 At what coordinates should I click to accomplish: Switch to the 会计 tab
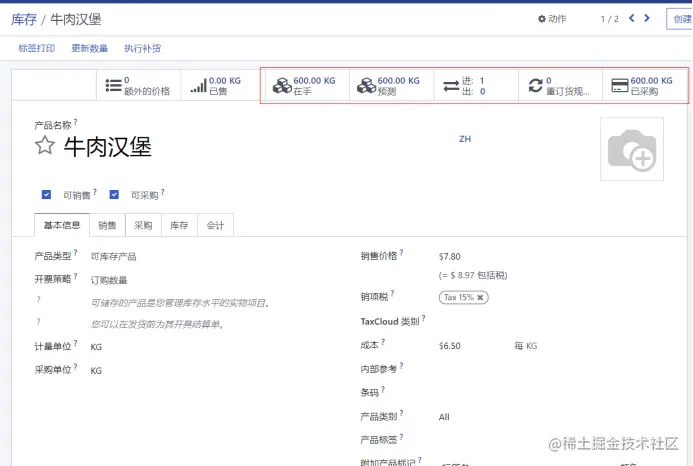[215, 225]
